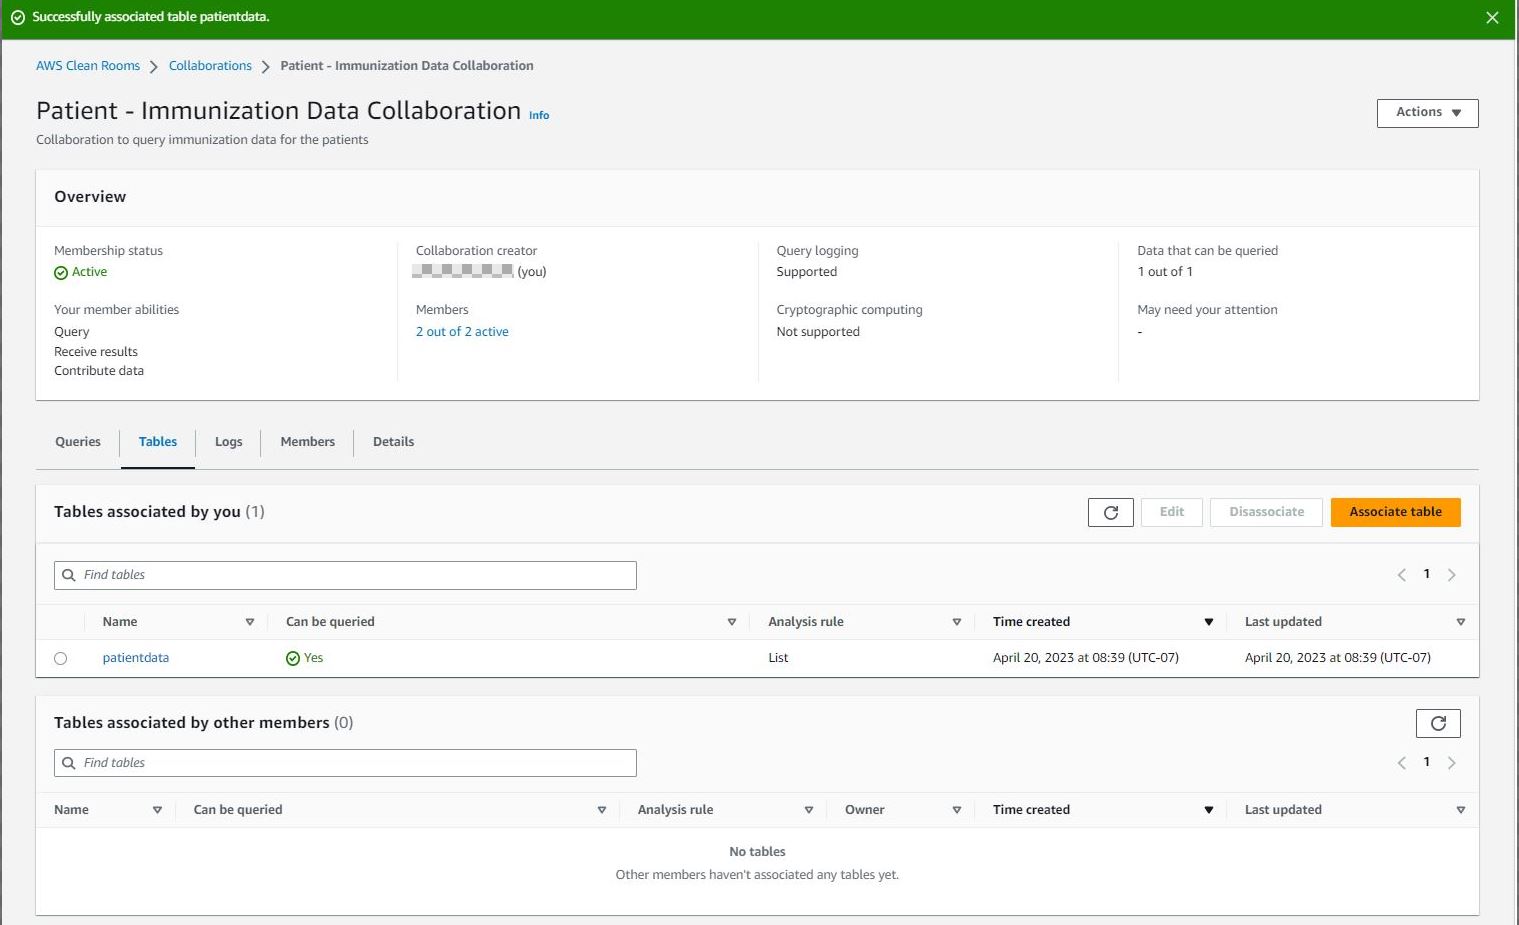
Task: Go to the previous page of your tables
Action: coord(1401,575)
